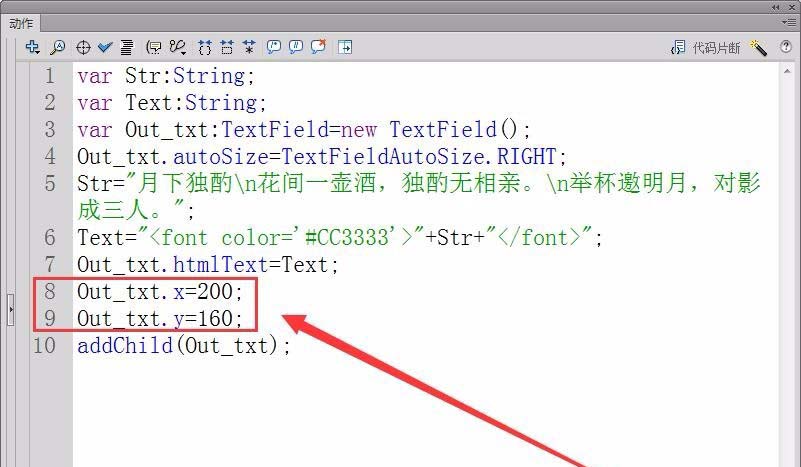The width and height of the screenshot is (801, 467).
Task: Apply line comment icon
Action: tap(296, 48)
